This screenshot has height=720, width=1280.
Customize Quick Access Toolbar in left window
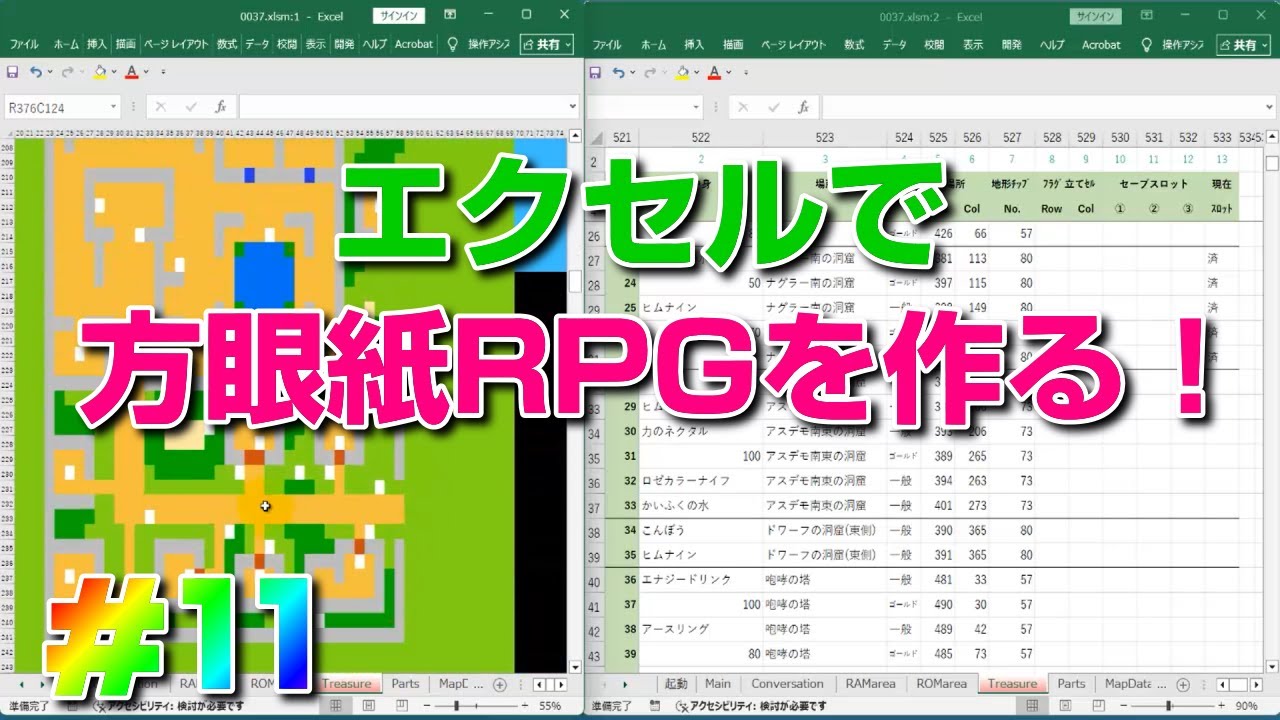[x=163, y=72]
